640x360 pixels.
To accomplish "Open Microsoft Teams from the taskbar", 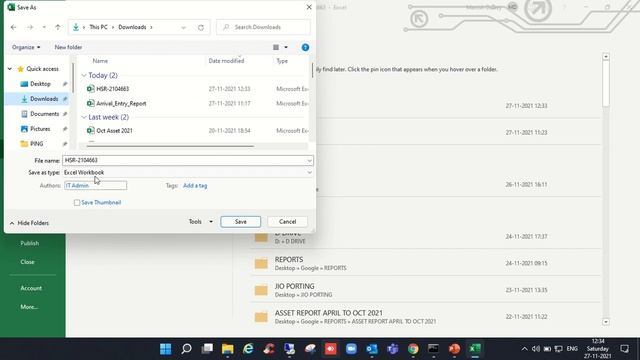I will tap(392, 349).
